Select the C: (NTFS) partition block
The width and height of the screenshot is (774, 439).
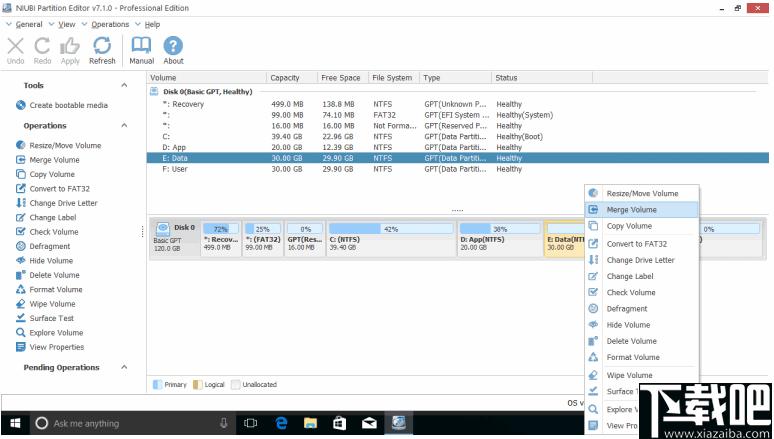click(391, 238)
